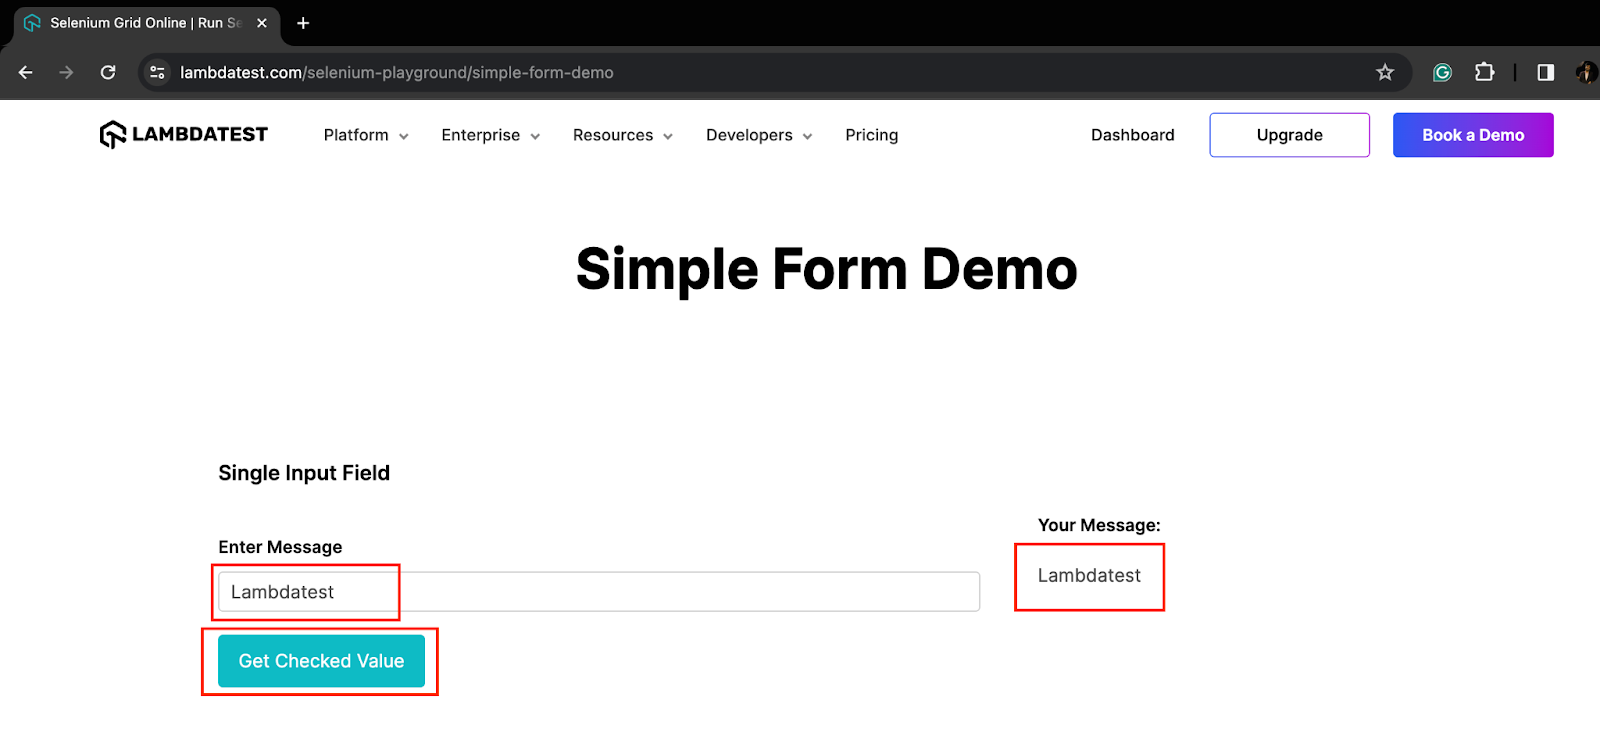Expand the Developers menu
1600x736 pixels.
pos(759,135)
